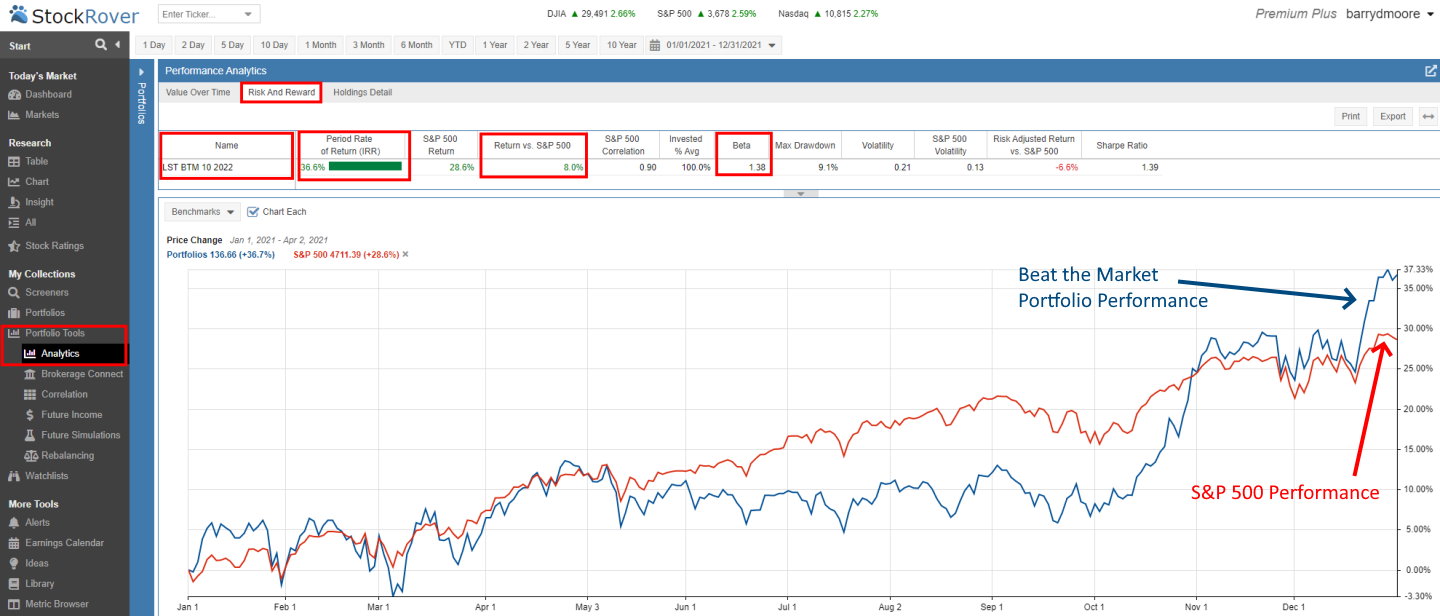Open the Metric Browser
1440x616 pixels.
coord(55,603)
